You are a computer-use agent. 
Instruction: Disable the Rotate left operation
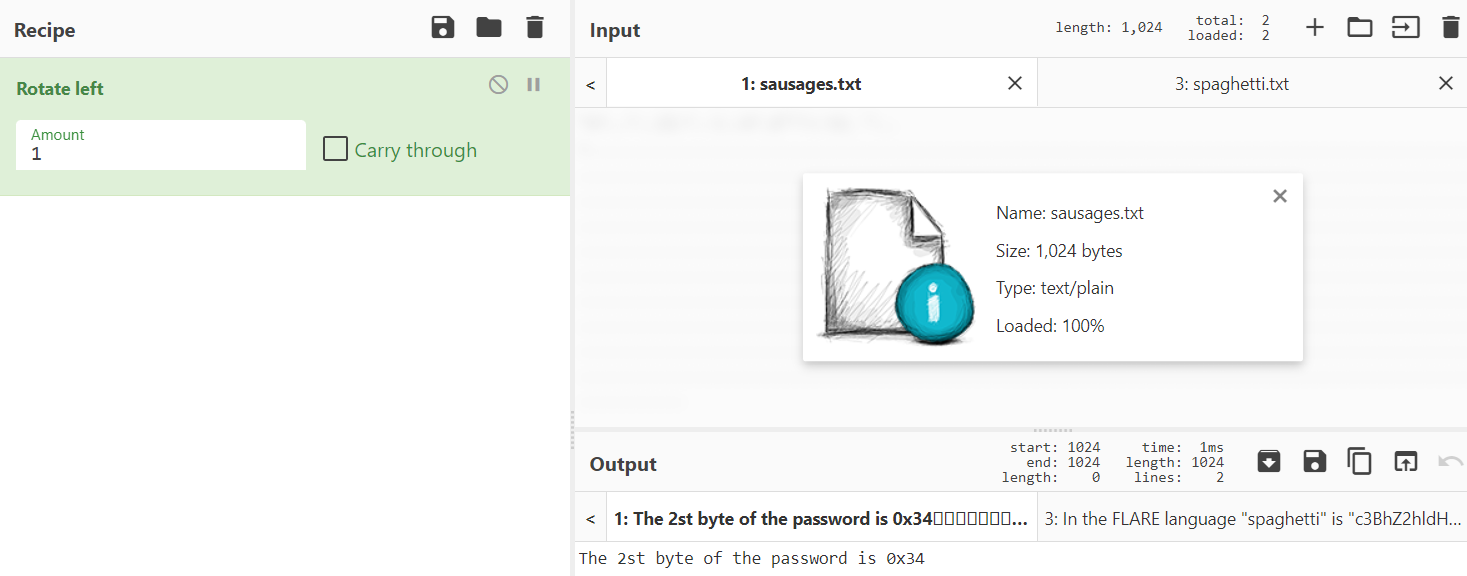coord(498,85)
